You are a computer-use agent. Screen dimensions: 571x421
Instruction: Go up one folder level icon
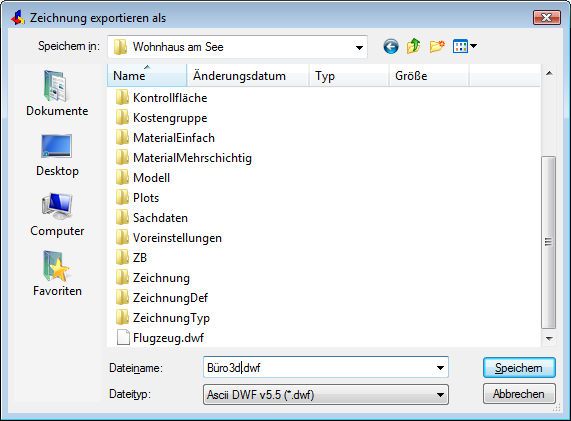(x=414, y=47)
